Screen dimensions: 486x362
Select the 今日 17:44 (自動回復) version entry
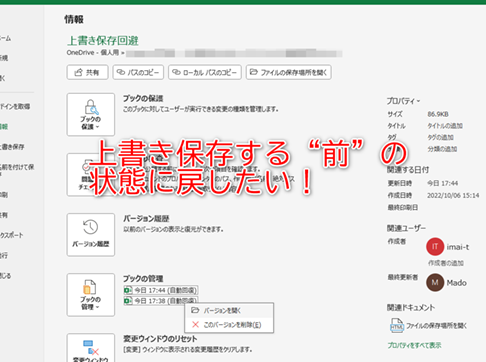(161, 290)
